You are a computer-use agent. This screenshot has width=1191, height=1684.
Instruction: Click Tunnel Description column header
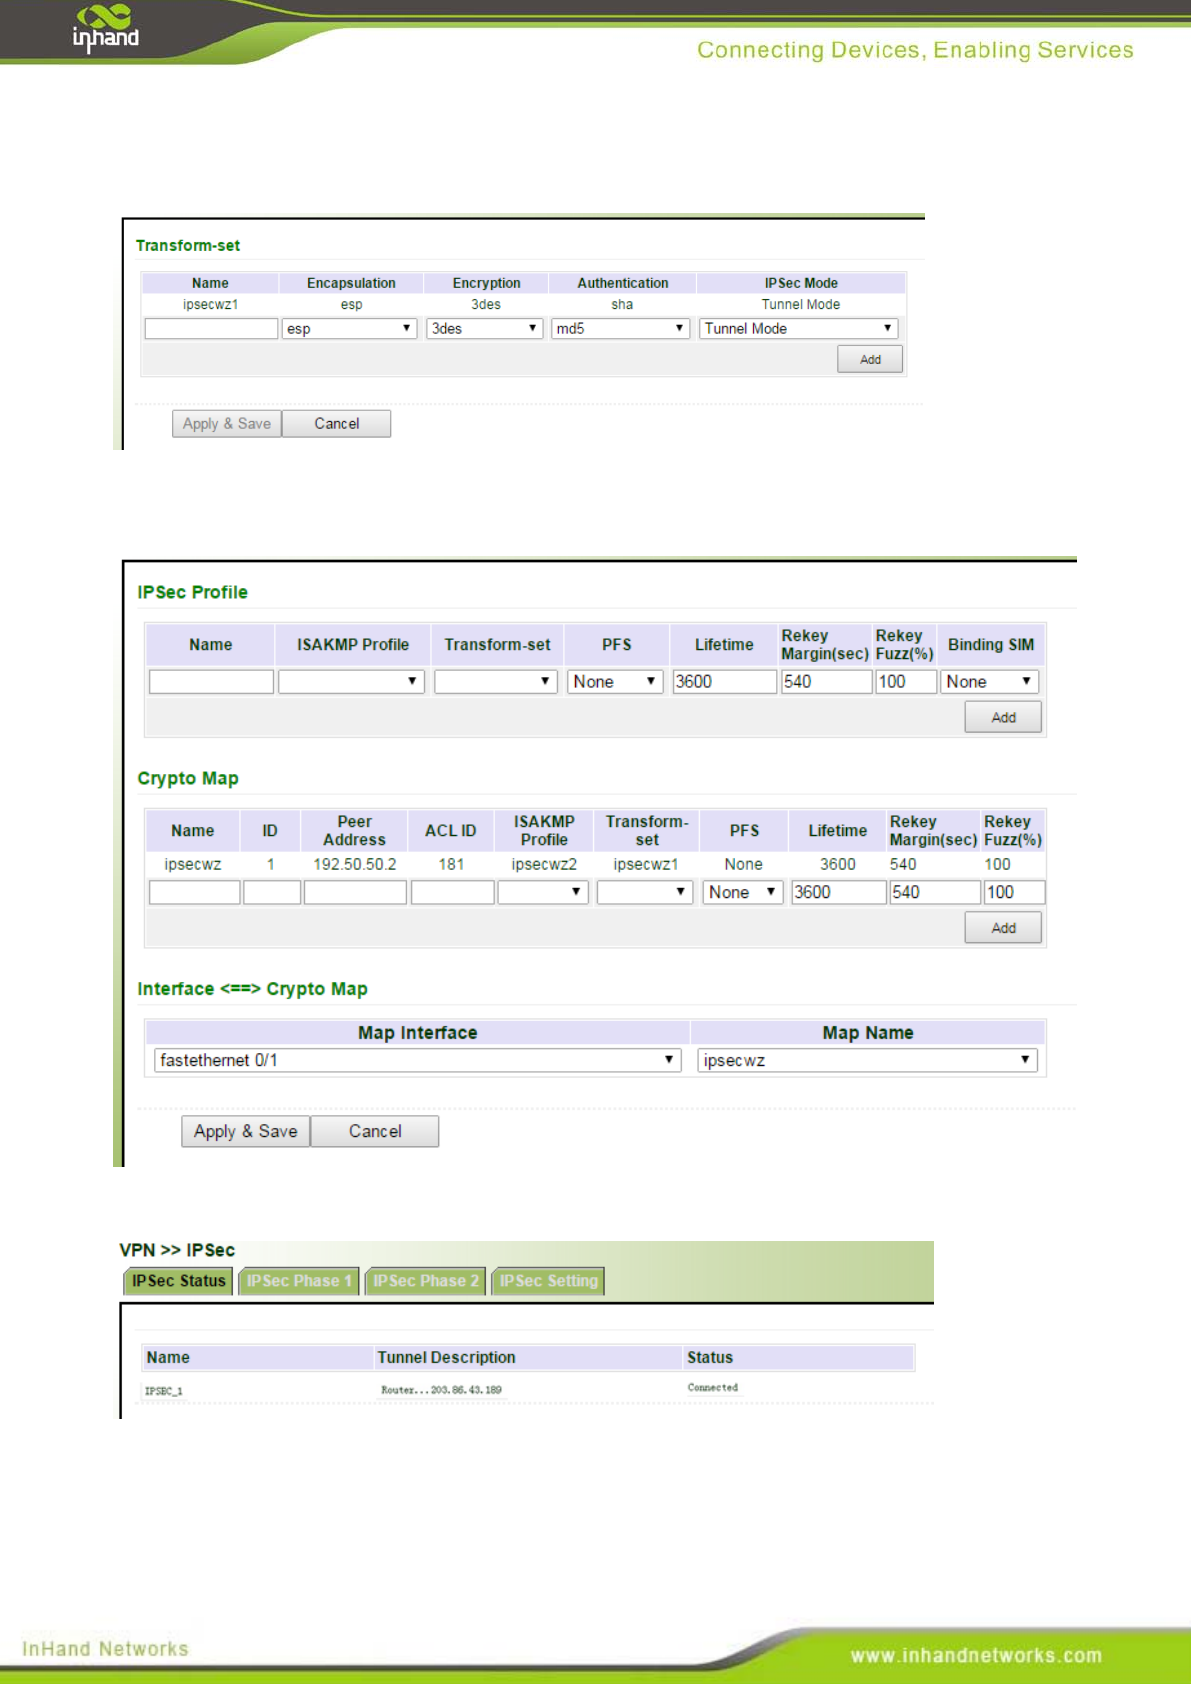tap(446, 1357)
